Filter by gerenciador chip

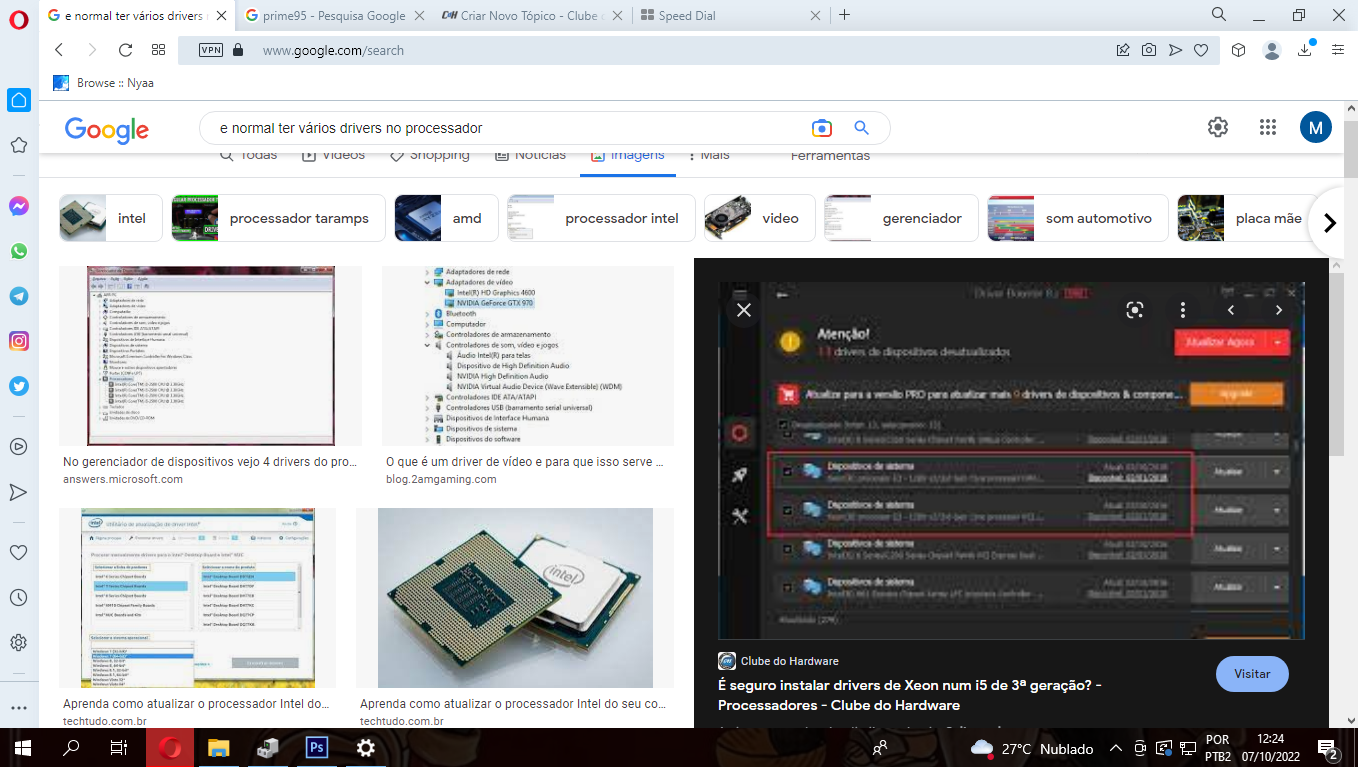click(x=901, y=218)
